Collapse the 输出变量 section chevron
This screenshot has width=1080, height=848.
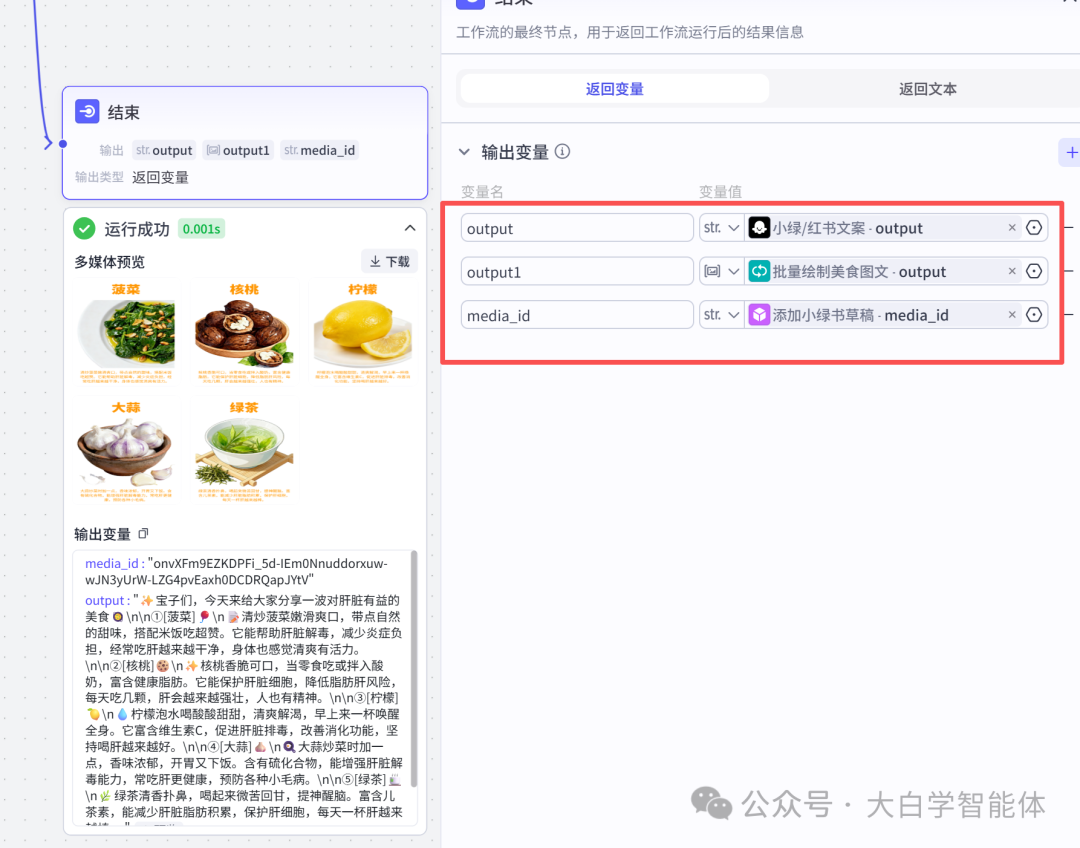(x=463, y=152)
